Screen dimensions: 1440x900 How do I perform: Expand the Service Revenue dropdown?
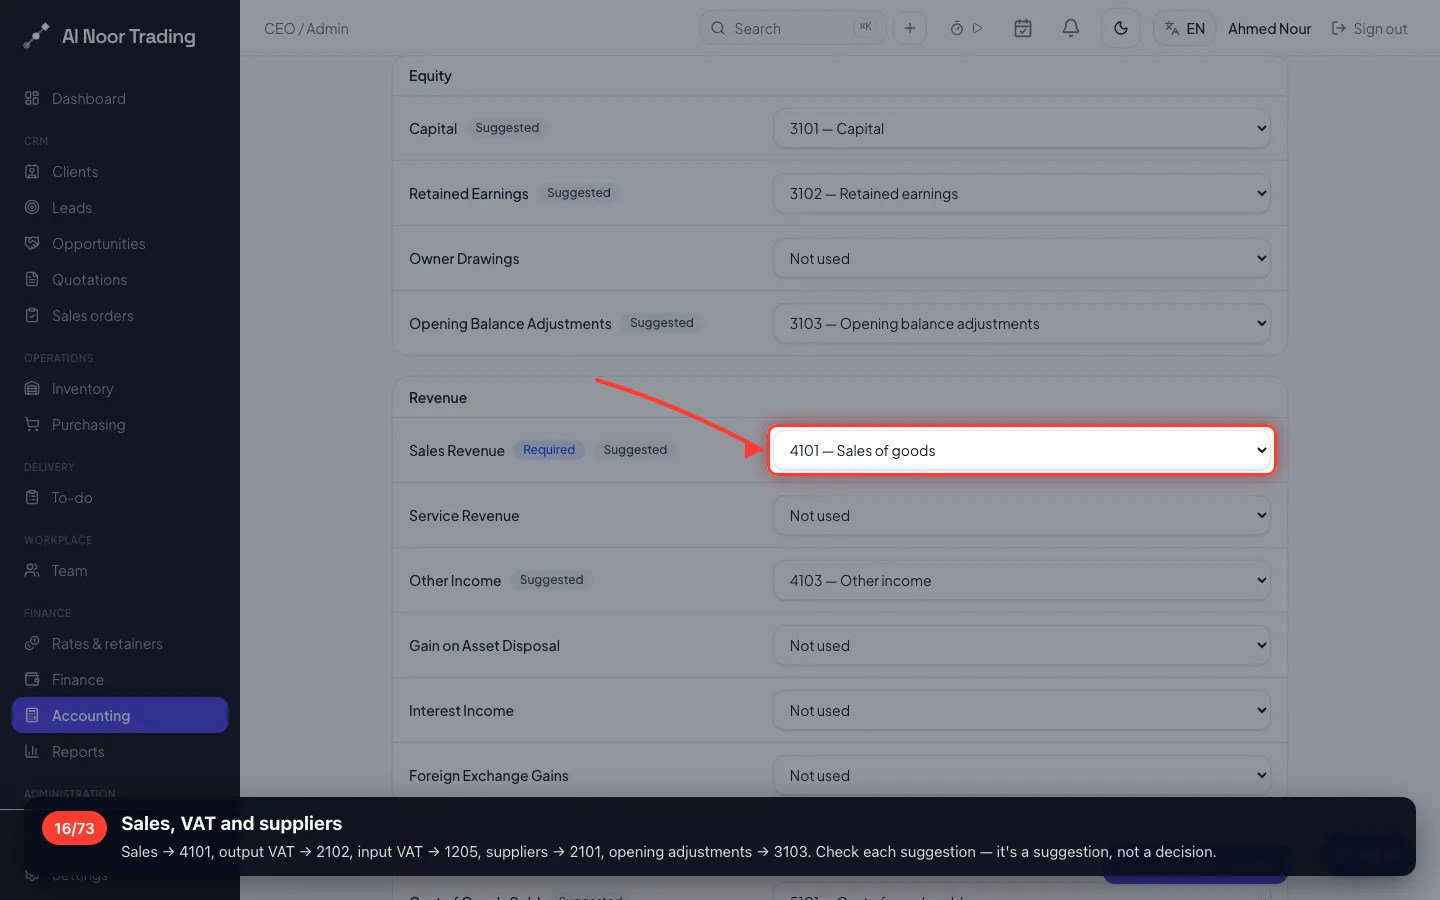(x=1022, y=515)
